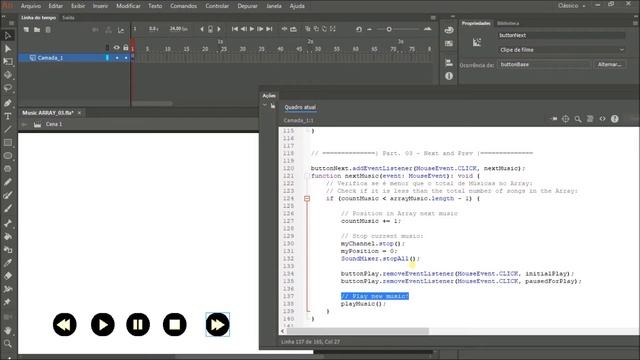The height and width of the screenshot is (360, 640).
Task: Select the Line tool
Action: (8, 129)
